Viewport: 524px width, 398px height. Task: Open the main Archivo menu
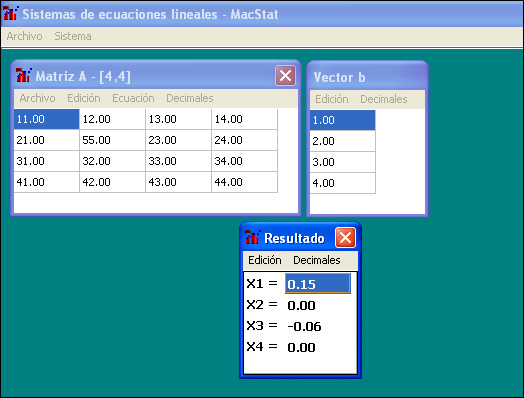[x=24, y=36]
